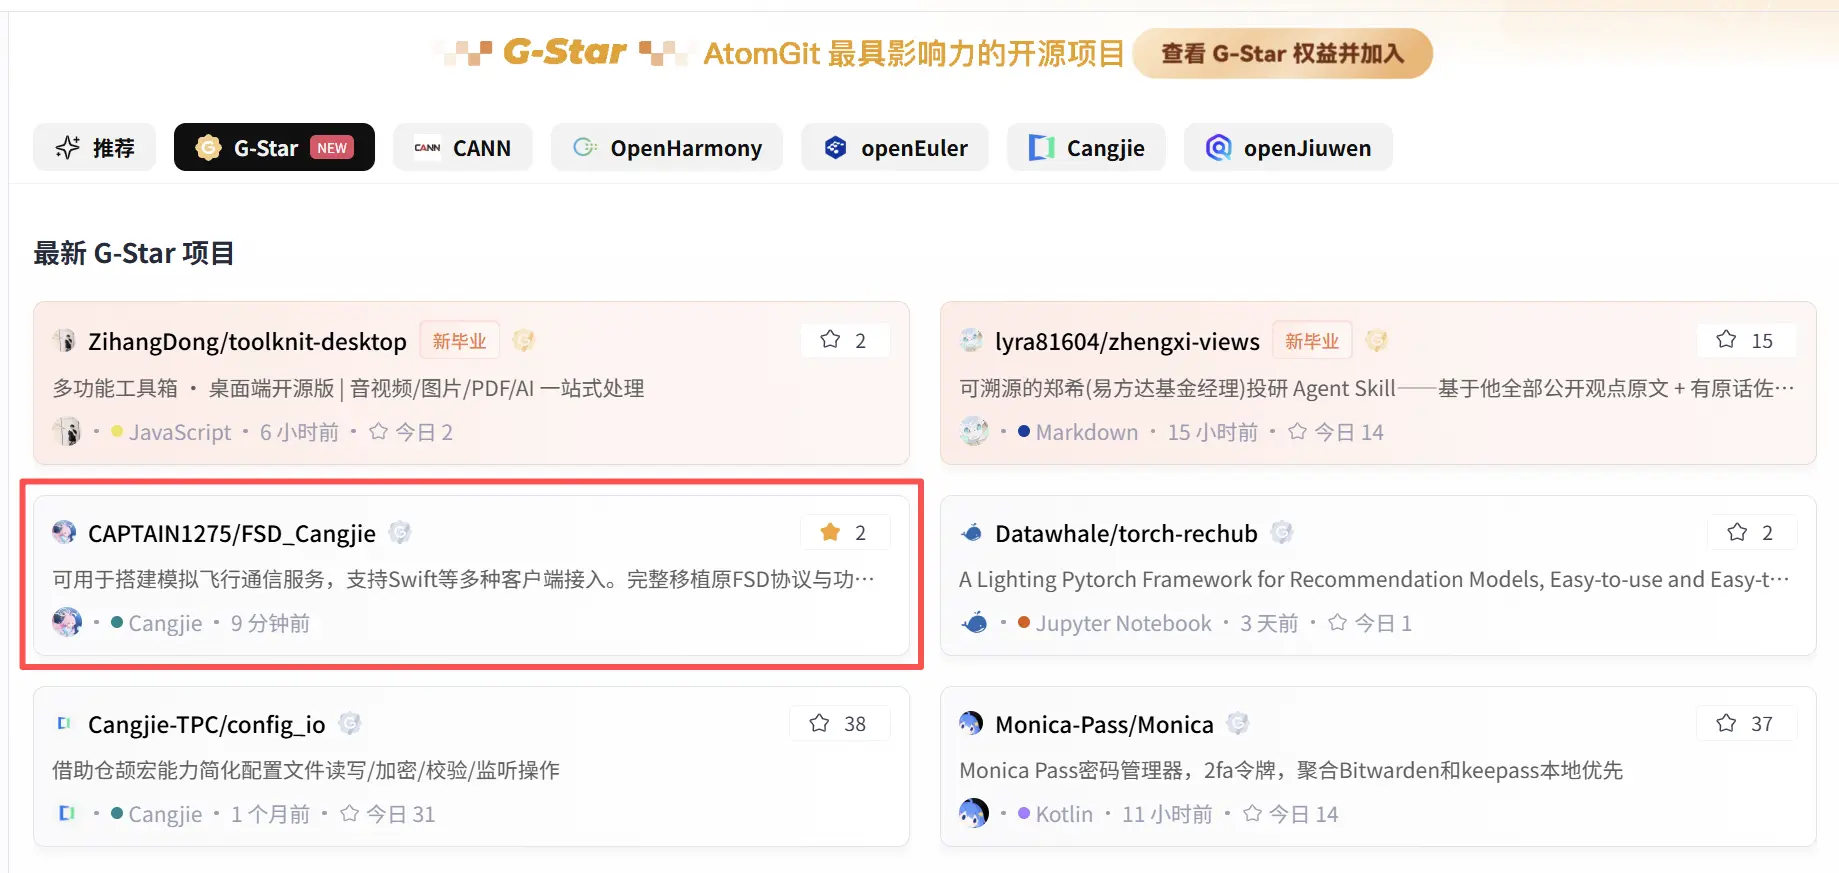Click G-Star badge icon beside zhengxi-views 新毕业
Viewport: 1839px width, 873px height.
[x=1377, y=341]
